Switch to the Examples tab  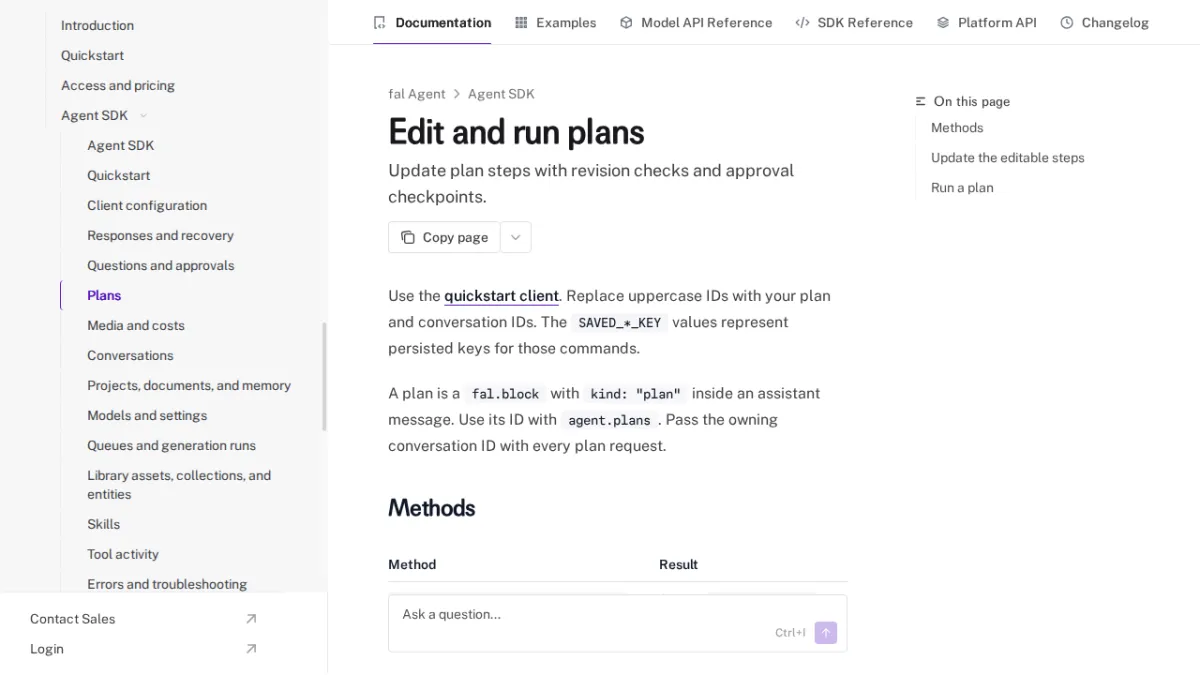(555, 22)
